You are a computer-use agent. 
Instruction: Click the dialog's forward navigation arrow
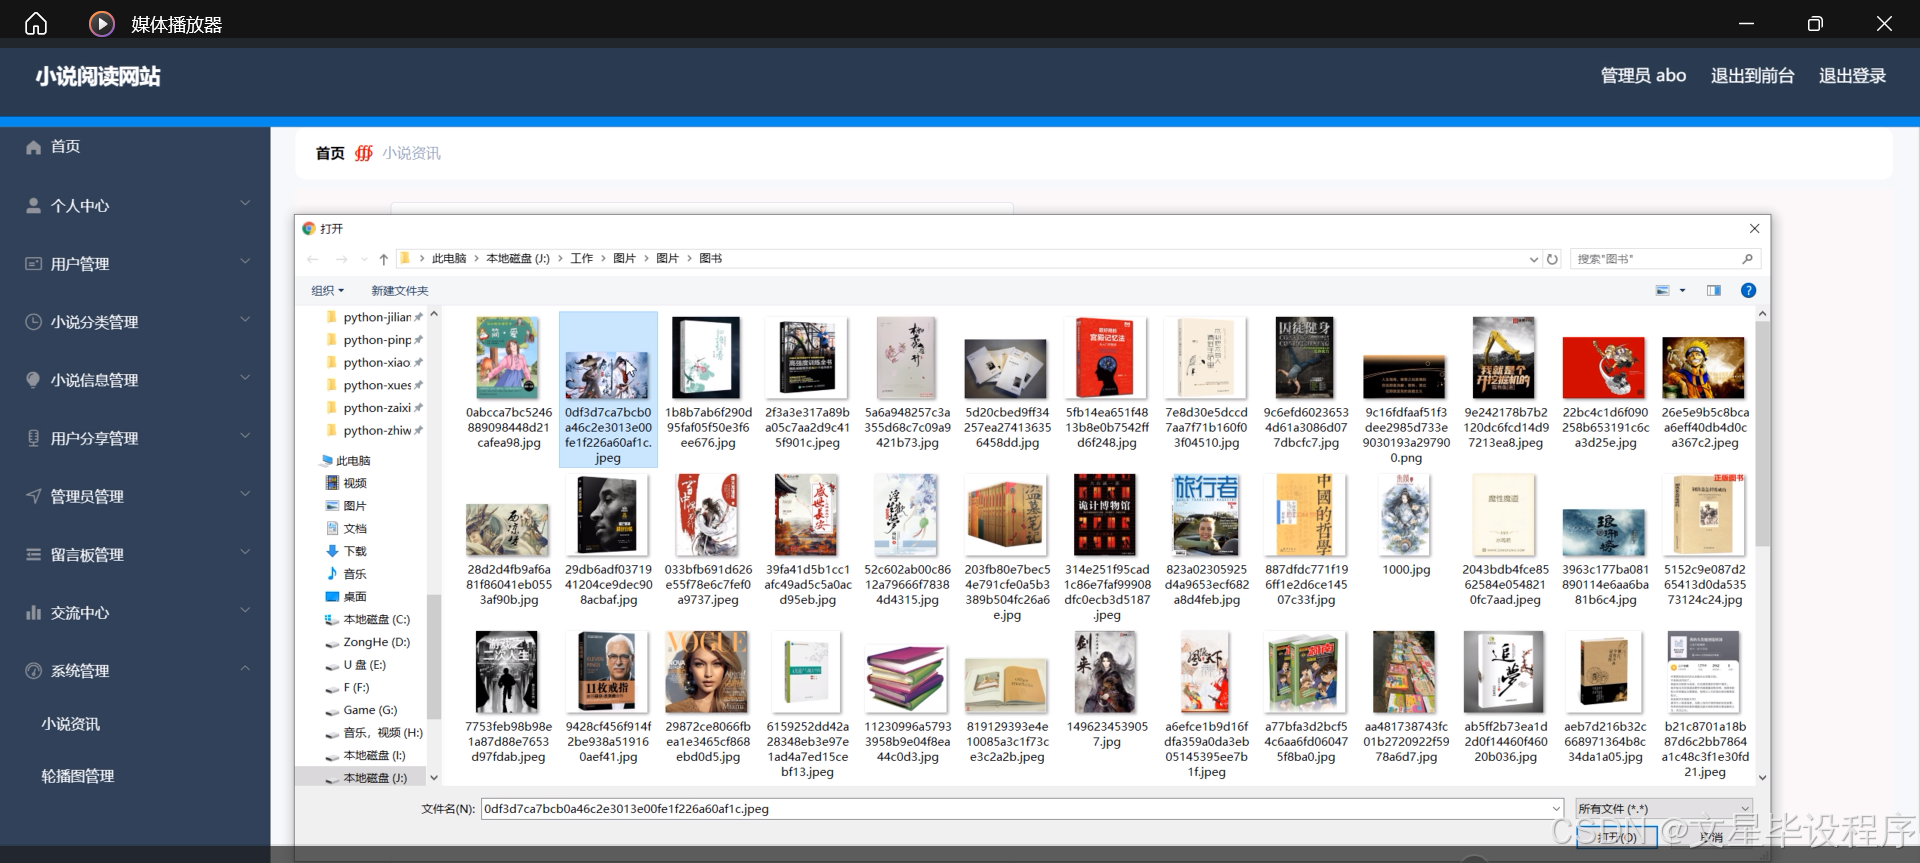tap(342, 259)
